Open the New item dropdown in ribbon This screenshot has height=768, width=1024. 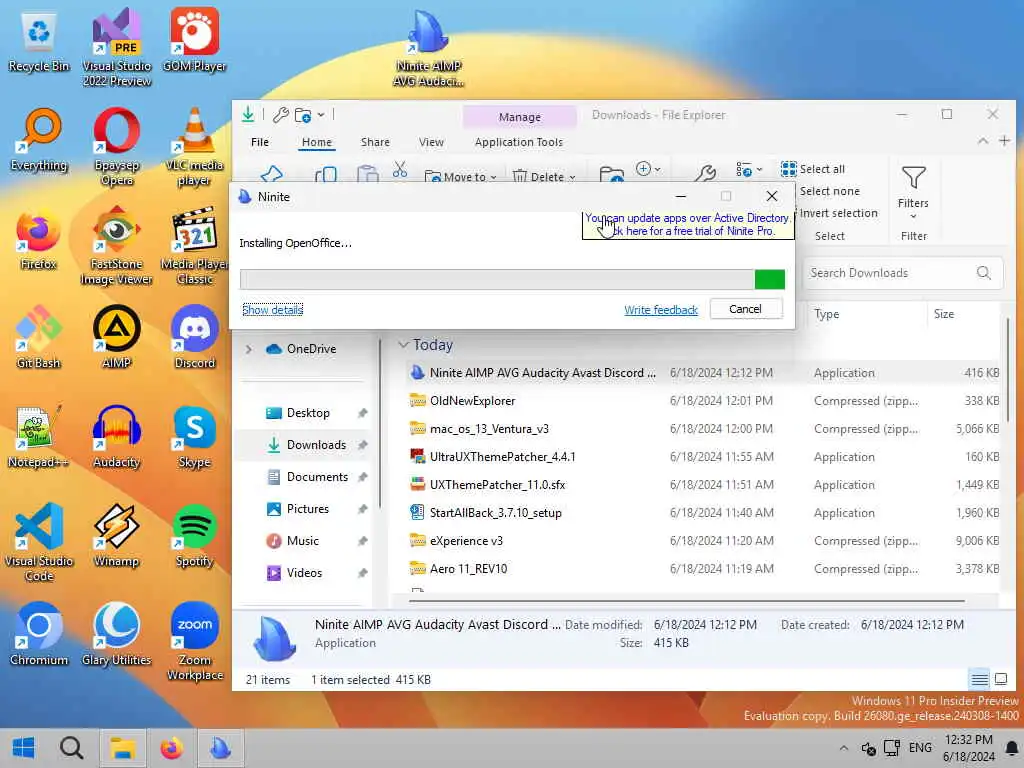(648, 169)
